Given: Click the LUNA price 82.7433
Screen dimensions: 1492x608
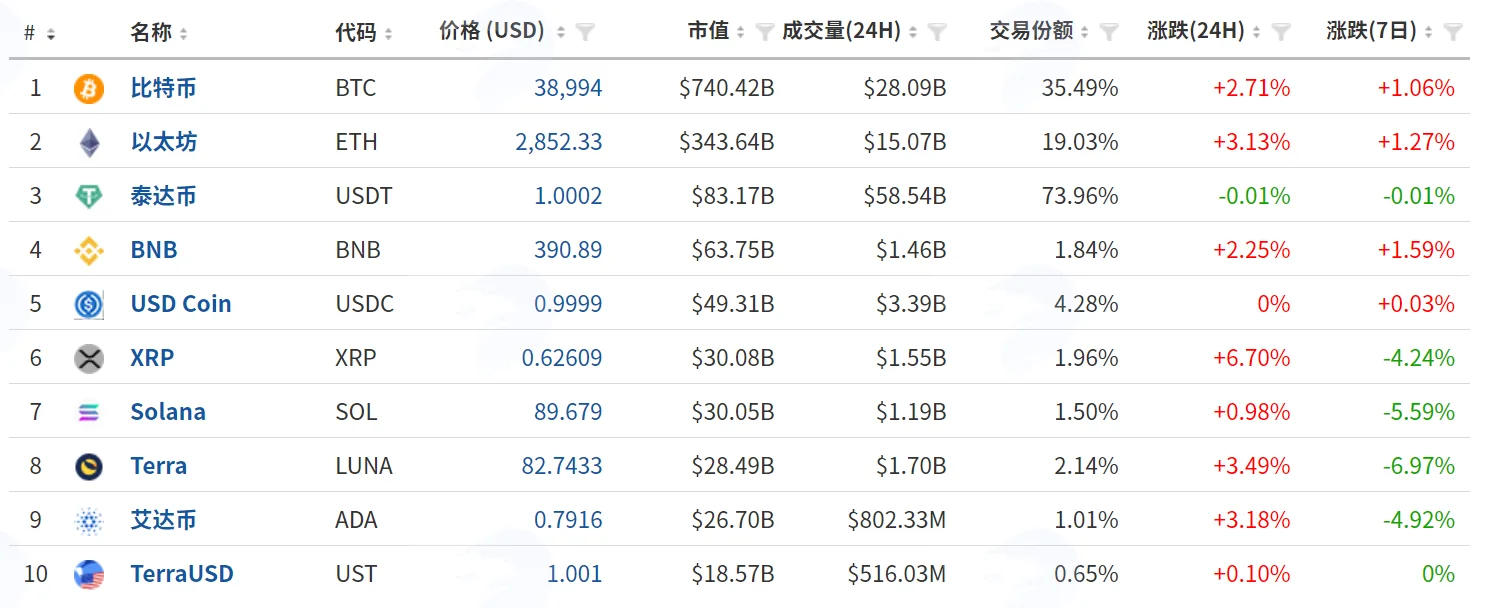Looking at the screenshot, I should pyautogui.click(x=562, y=466).
